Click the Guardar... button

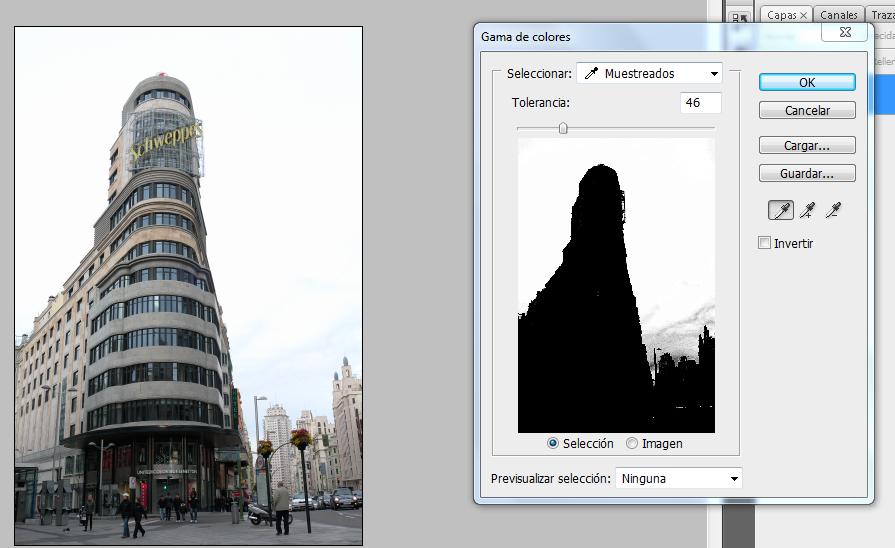tap(807, 173)
